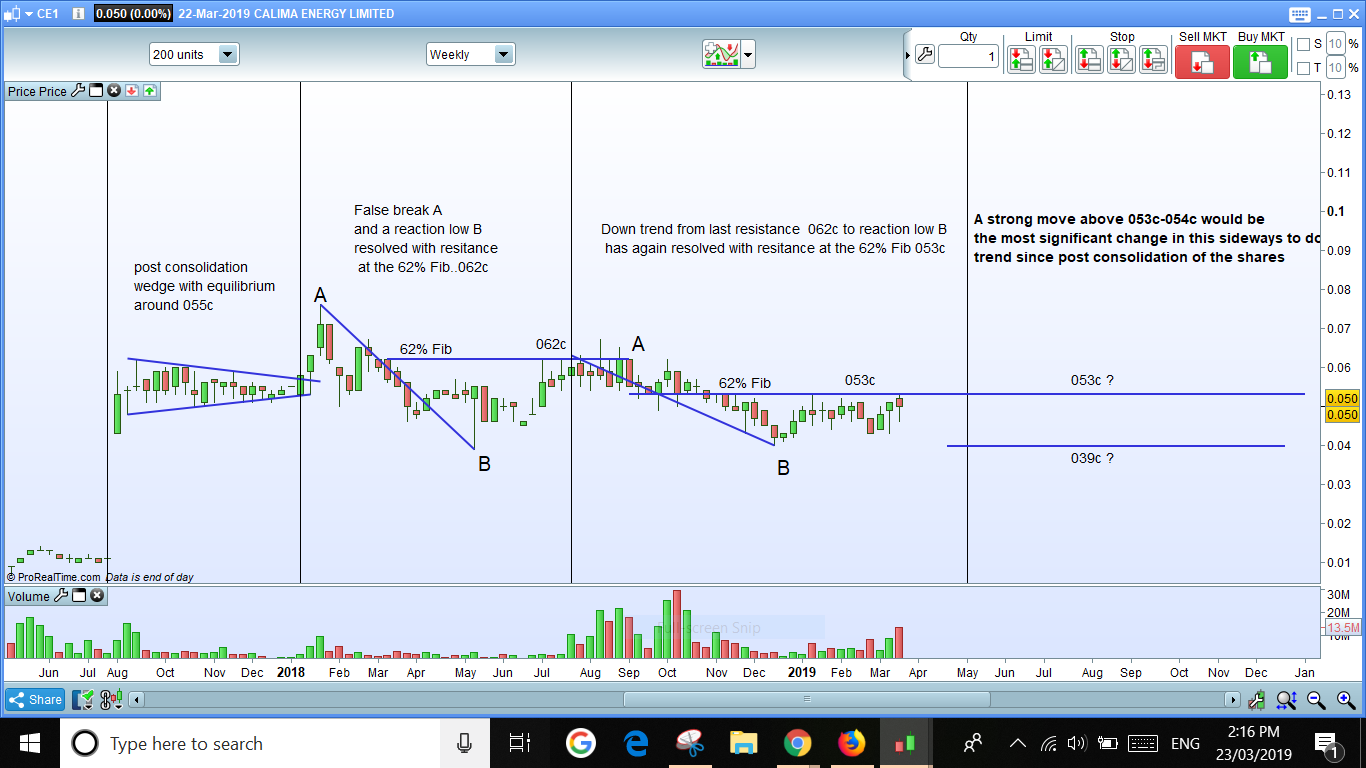Open Microsoft Edge on taskbar

point(635,743)
